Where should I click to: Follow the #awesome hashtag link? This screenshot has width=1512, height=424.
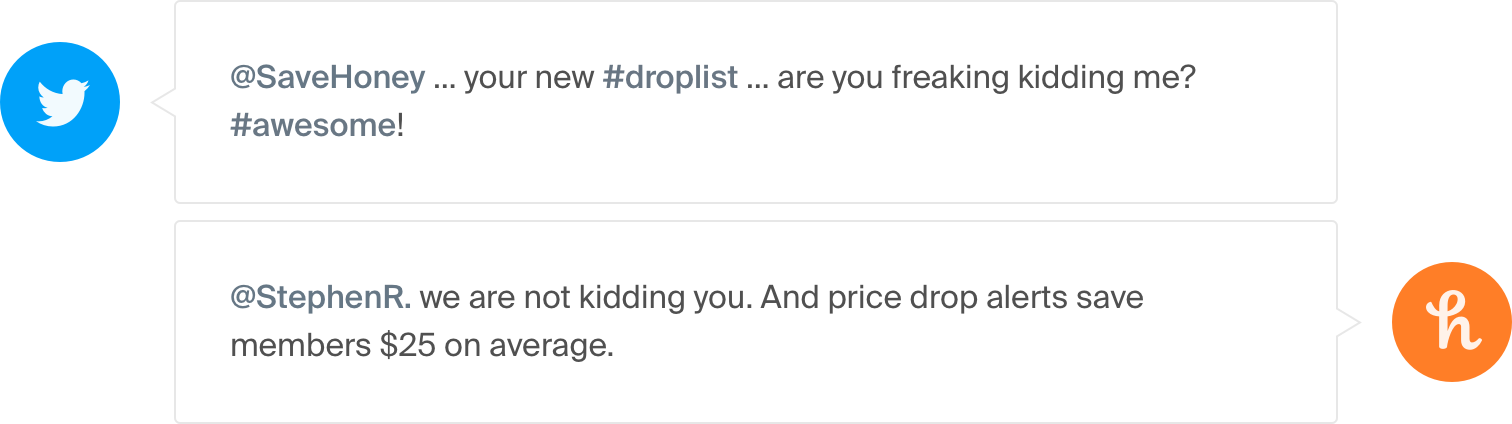(x=313, y=127)
